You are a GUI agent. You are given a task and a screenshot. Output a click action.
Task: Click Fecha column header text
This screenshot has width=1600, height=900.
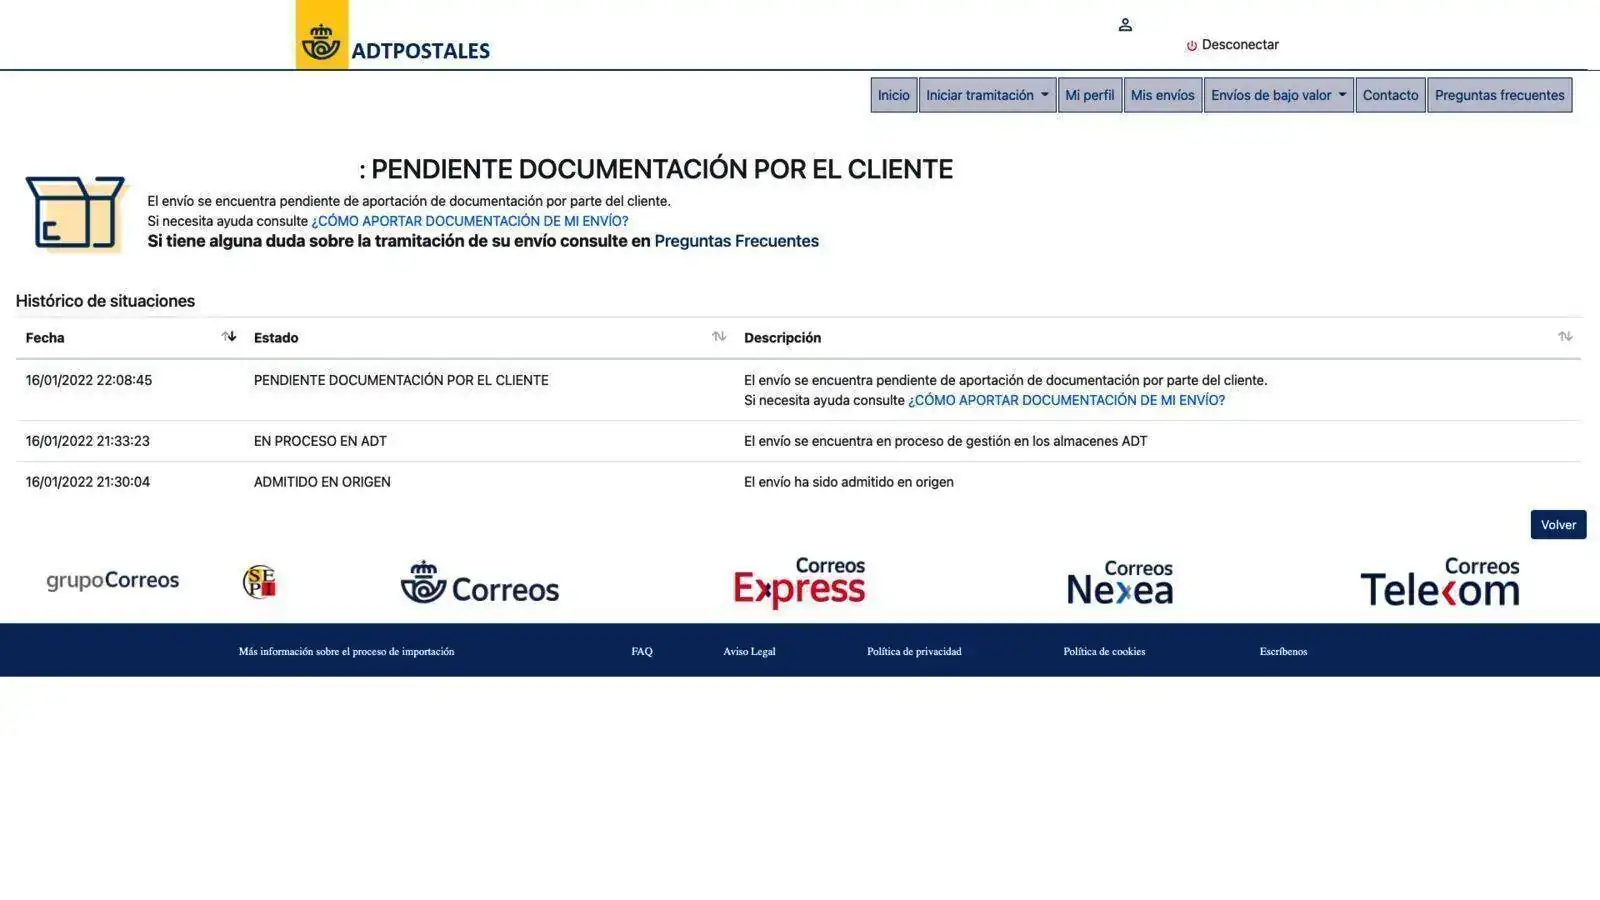click(45, 338)
